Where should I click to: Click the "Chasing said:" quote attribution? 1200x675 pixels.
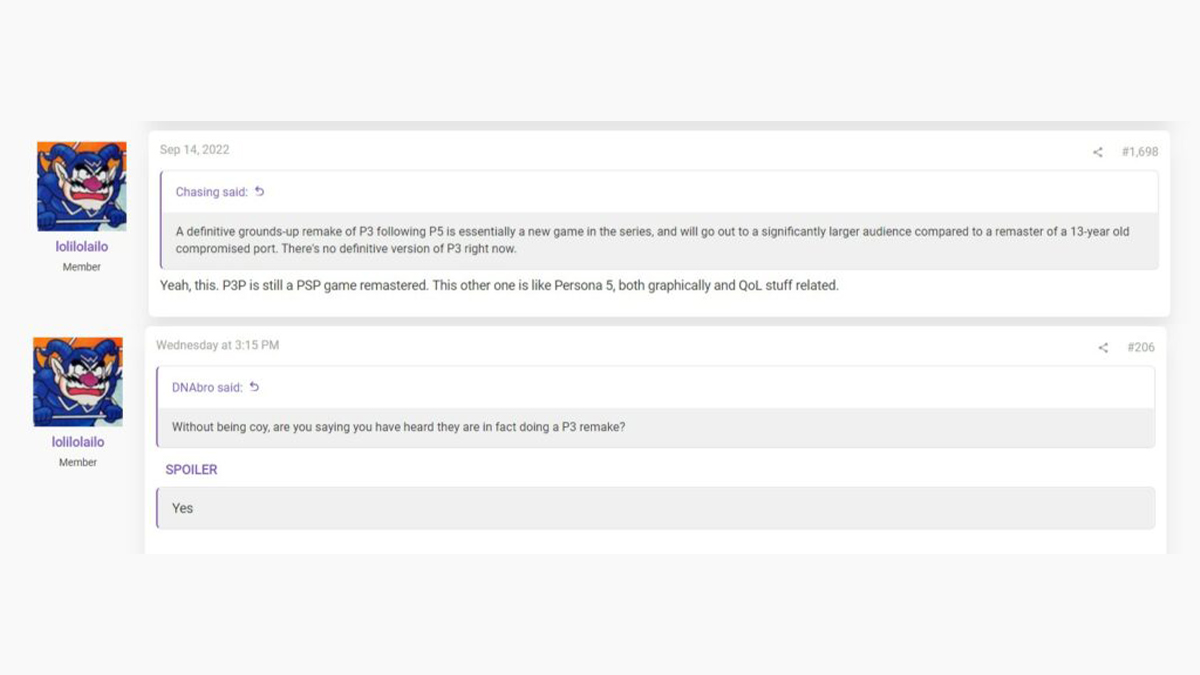click(x=211, y=192)
